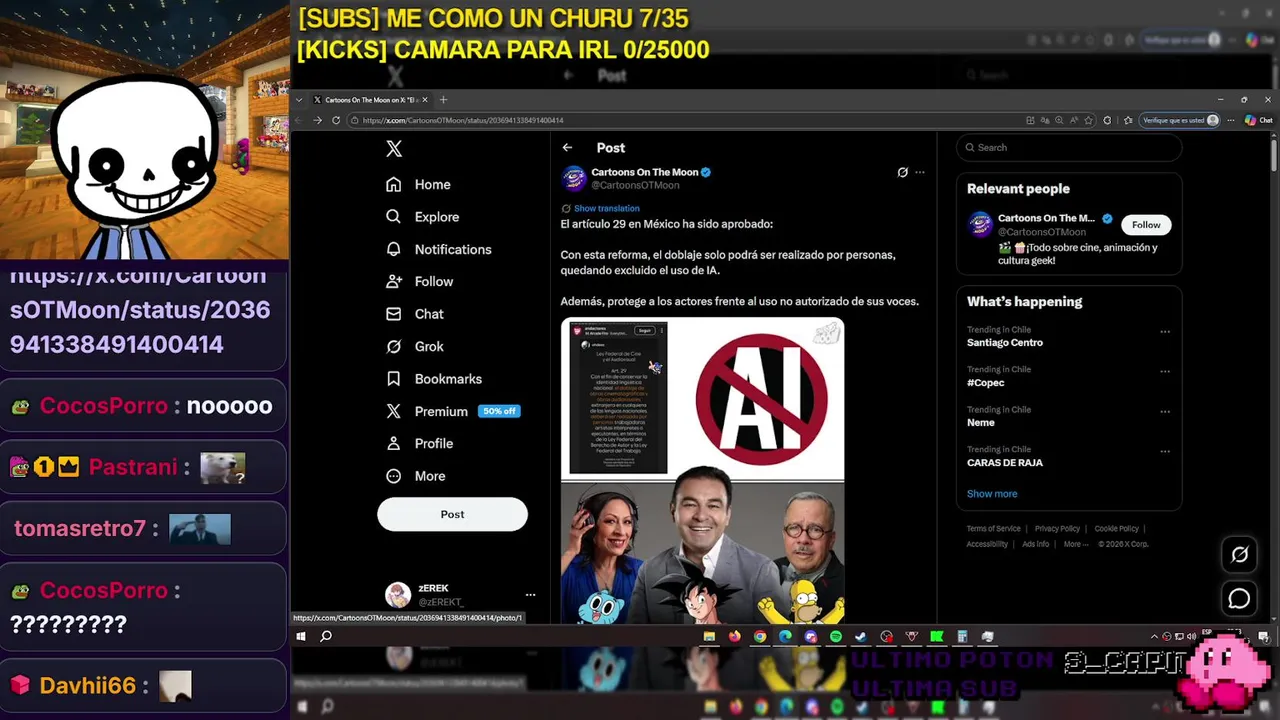
Task: Select the Cartoons On The Moon browser tab
Action: click(371, 100)
